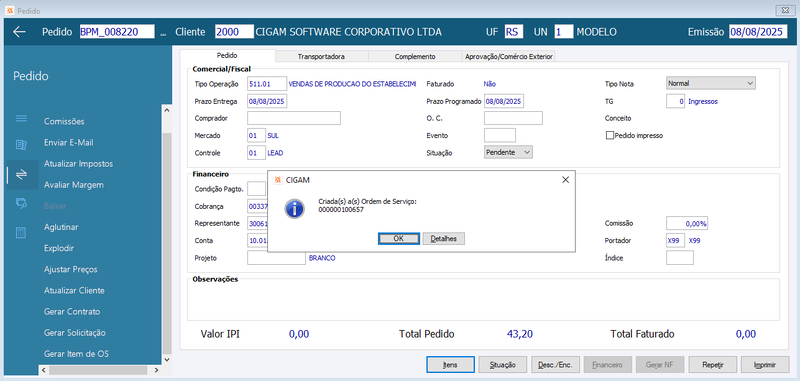Click the Prazo Entrega date field
Screen dimensions: 800x381
pyautogui.click(x=267, y=101)
